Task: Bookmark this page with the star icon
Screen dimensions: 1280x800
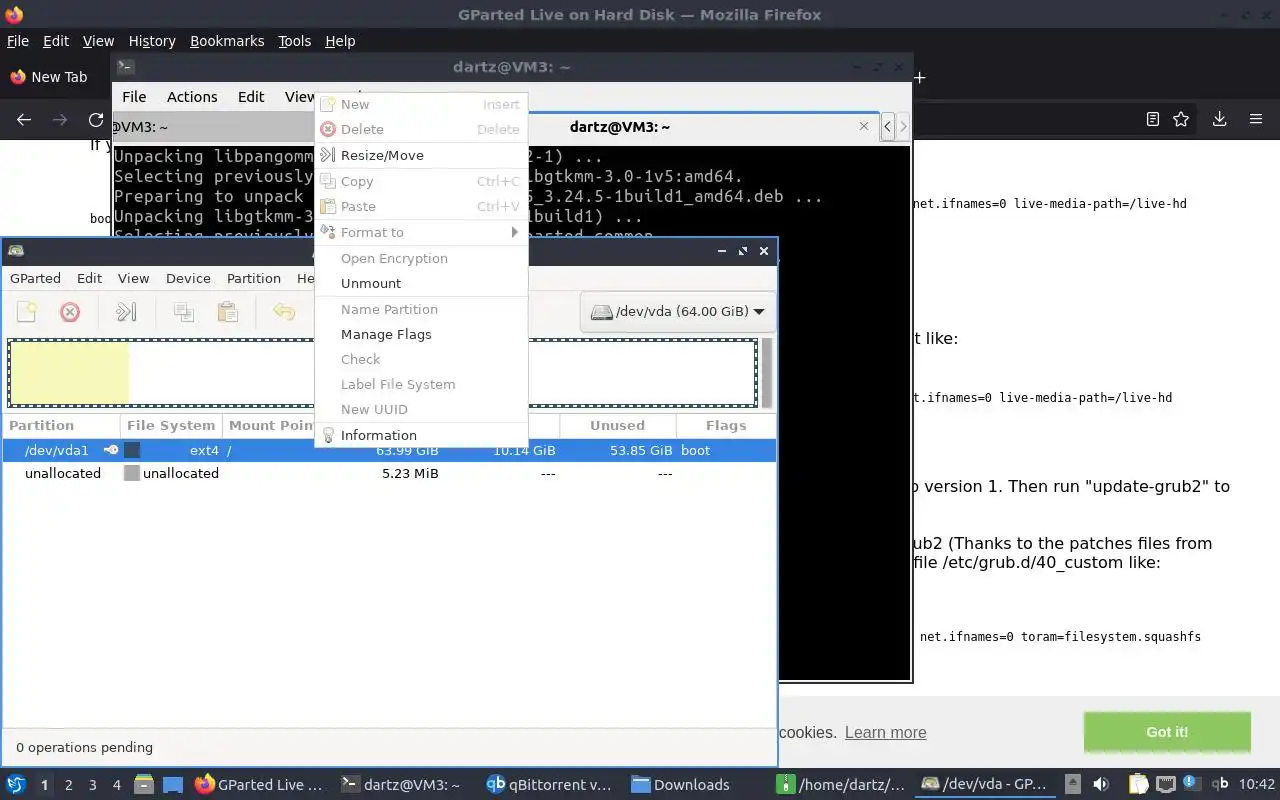Action: pos(1181,119)
